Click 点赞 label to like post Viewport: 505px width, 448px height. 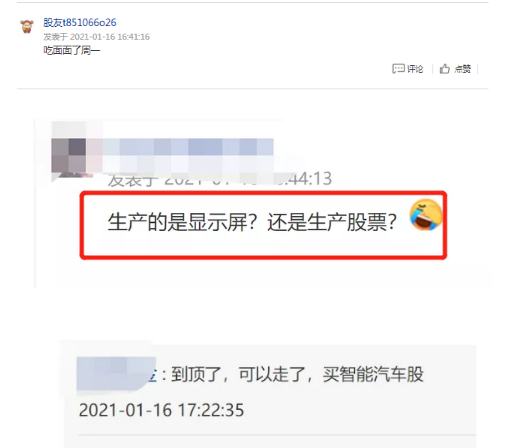pyautogui.click(x=463, y=69)
